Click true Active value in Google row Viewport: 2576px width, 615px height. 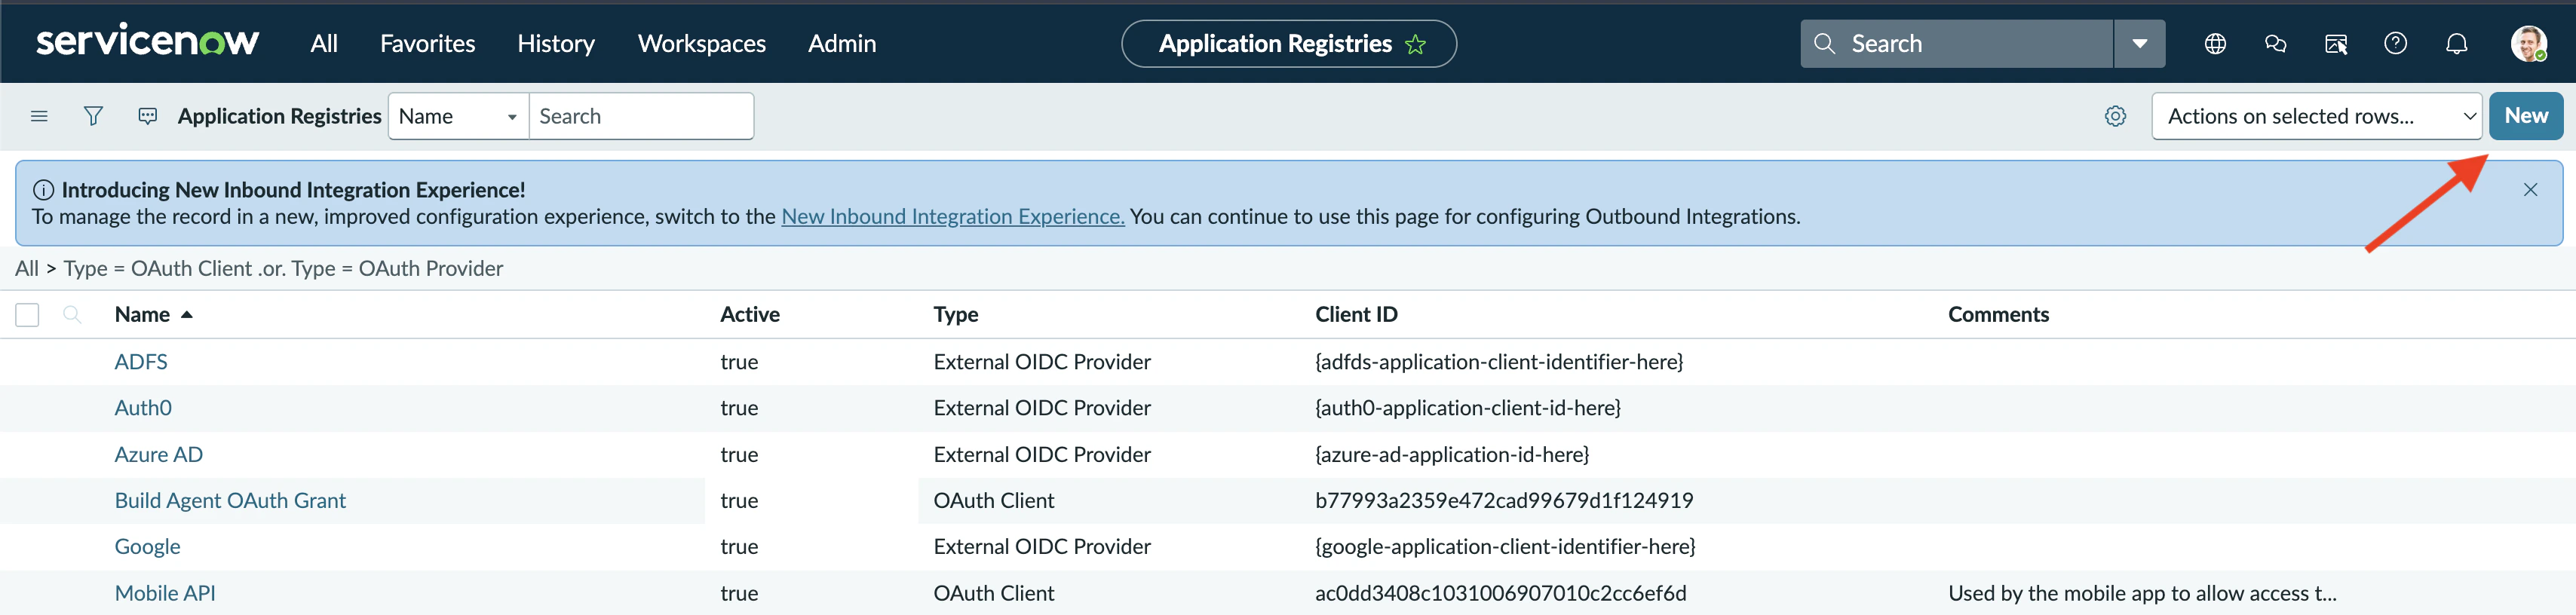pos(739,546)
